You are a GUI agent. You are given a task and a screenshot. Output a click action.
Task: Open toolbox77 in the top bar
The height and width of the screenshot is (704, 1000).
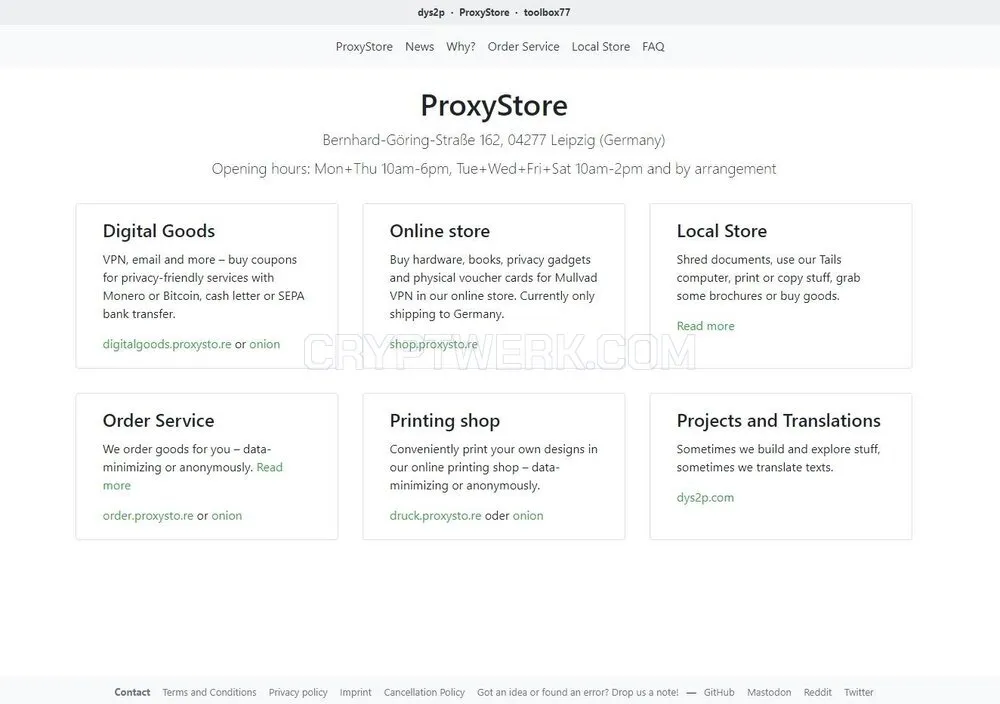pyautogui.click(x=547, y=13)
